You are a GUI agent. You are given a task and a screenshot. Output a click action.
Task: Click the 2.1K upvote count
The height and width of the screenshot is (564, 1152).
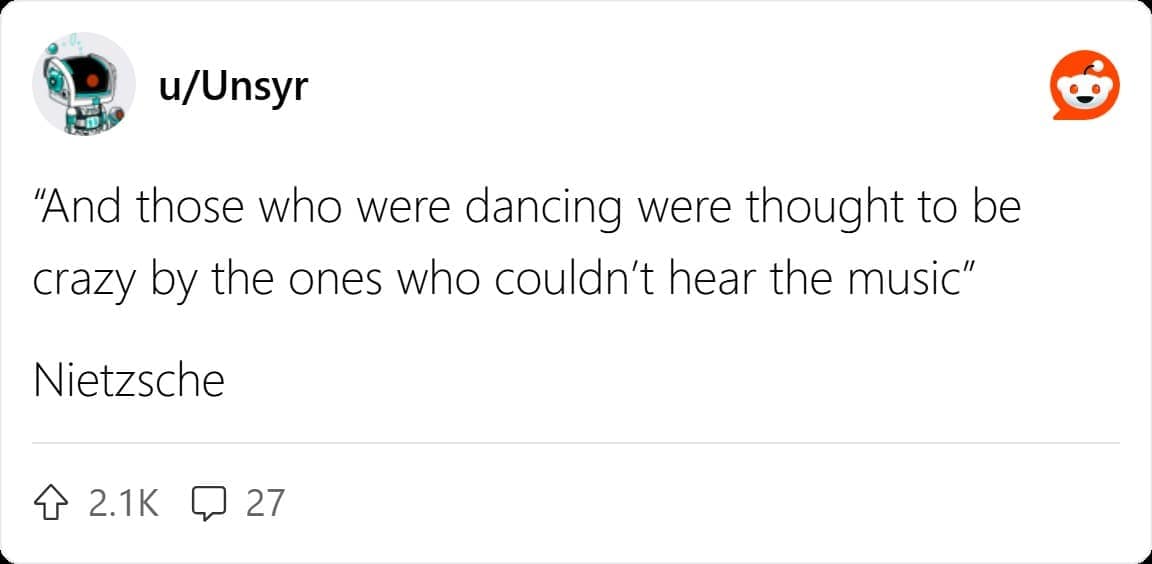click(x=123, y=502)
